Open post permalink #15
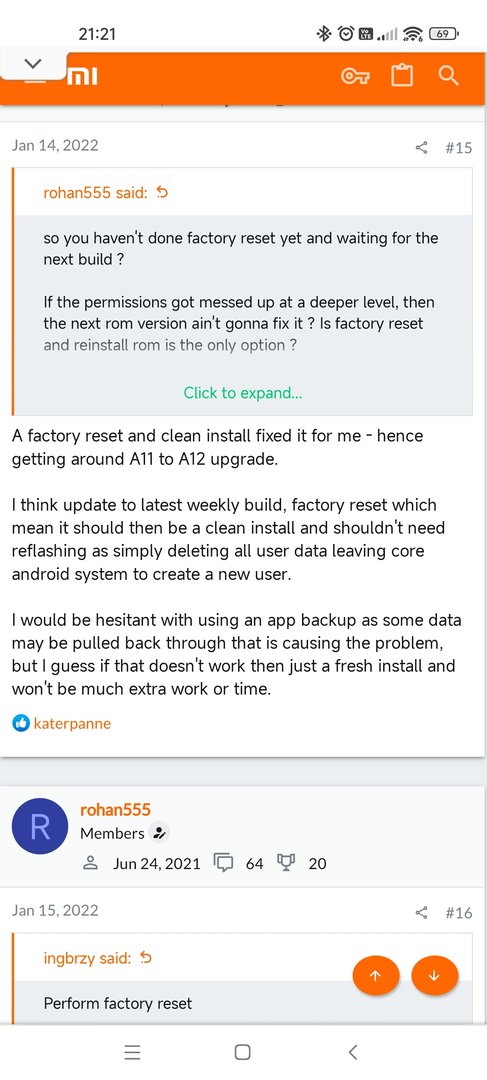Image resolution: width=487 pixels, height=1080 pixels. (x=459, y=147)
